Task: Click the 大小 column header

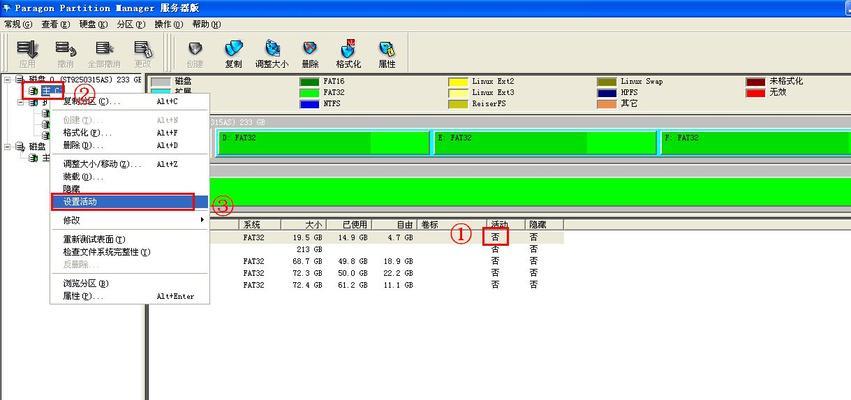Action: tap(303, 224)
